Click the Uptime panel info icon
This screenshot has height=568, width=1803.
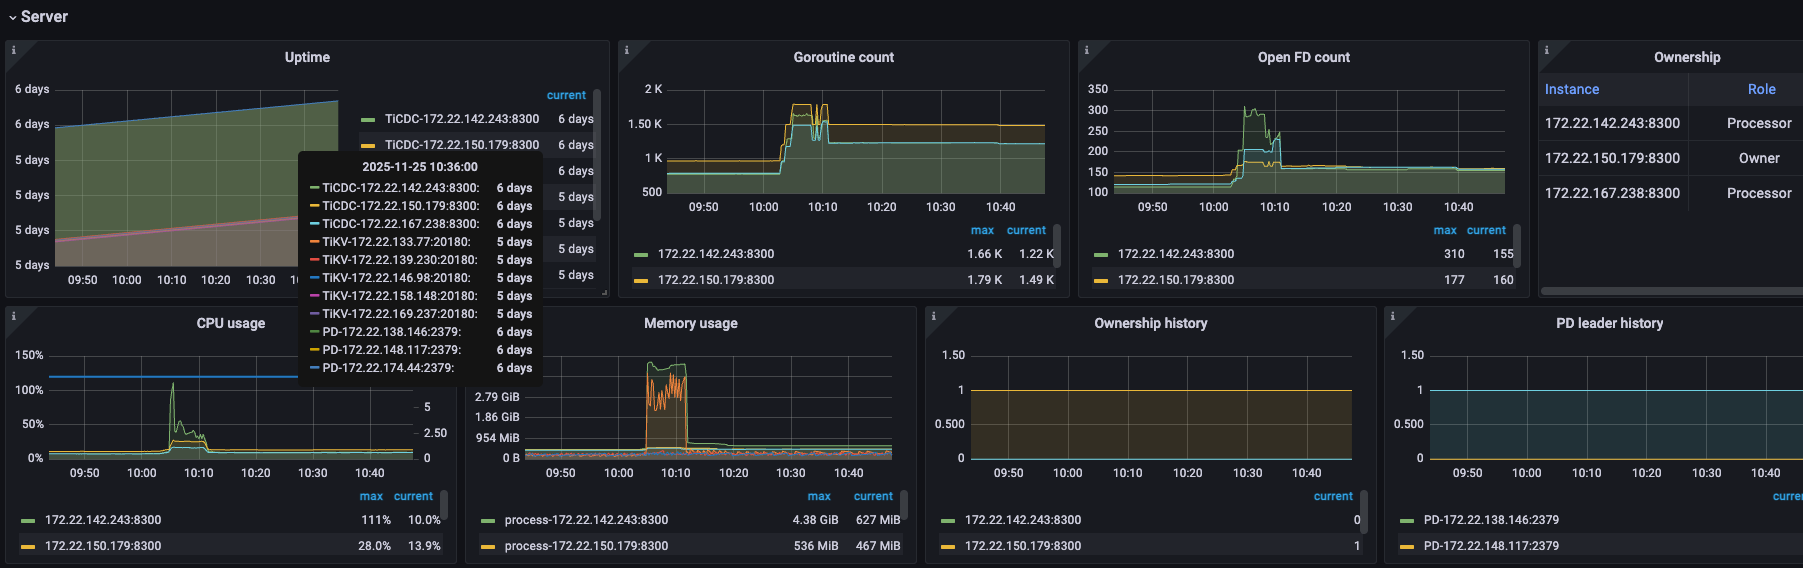tap(13, 50)
